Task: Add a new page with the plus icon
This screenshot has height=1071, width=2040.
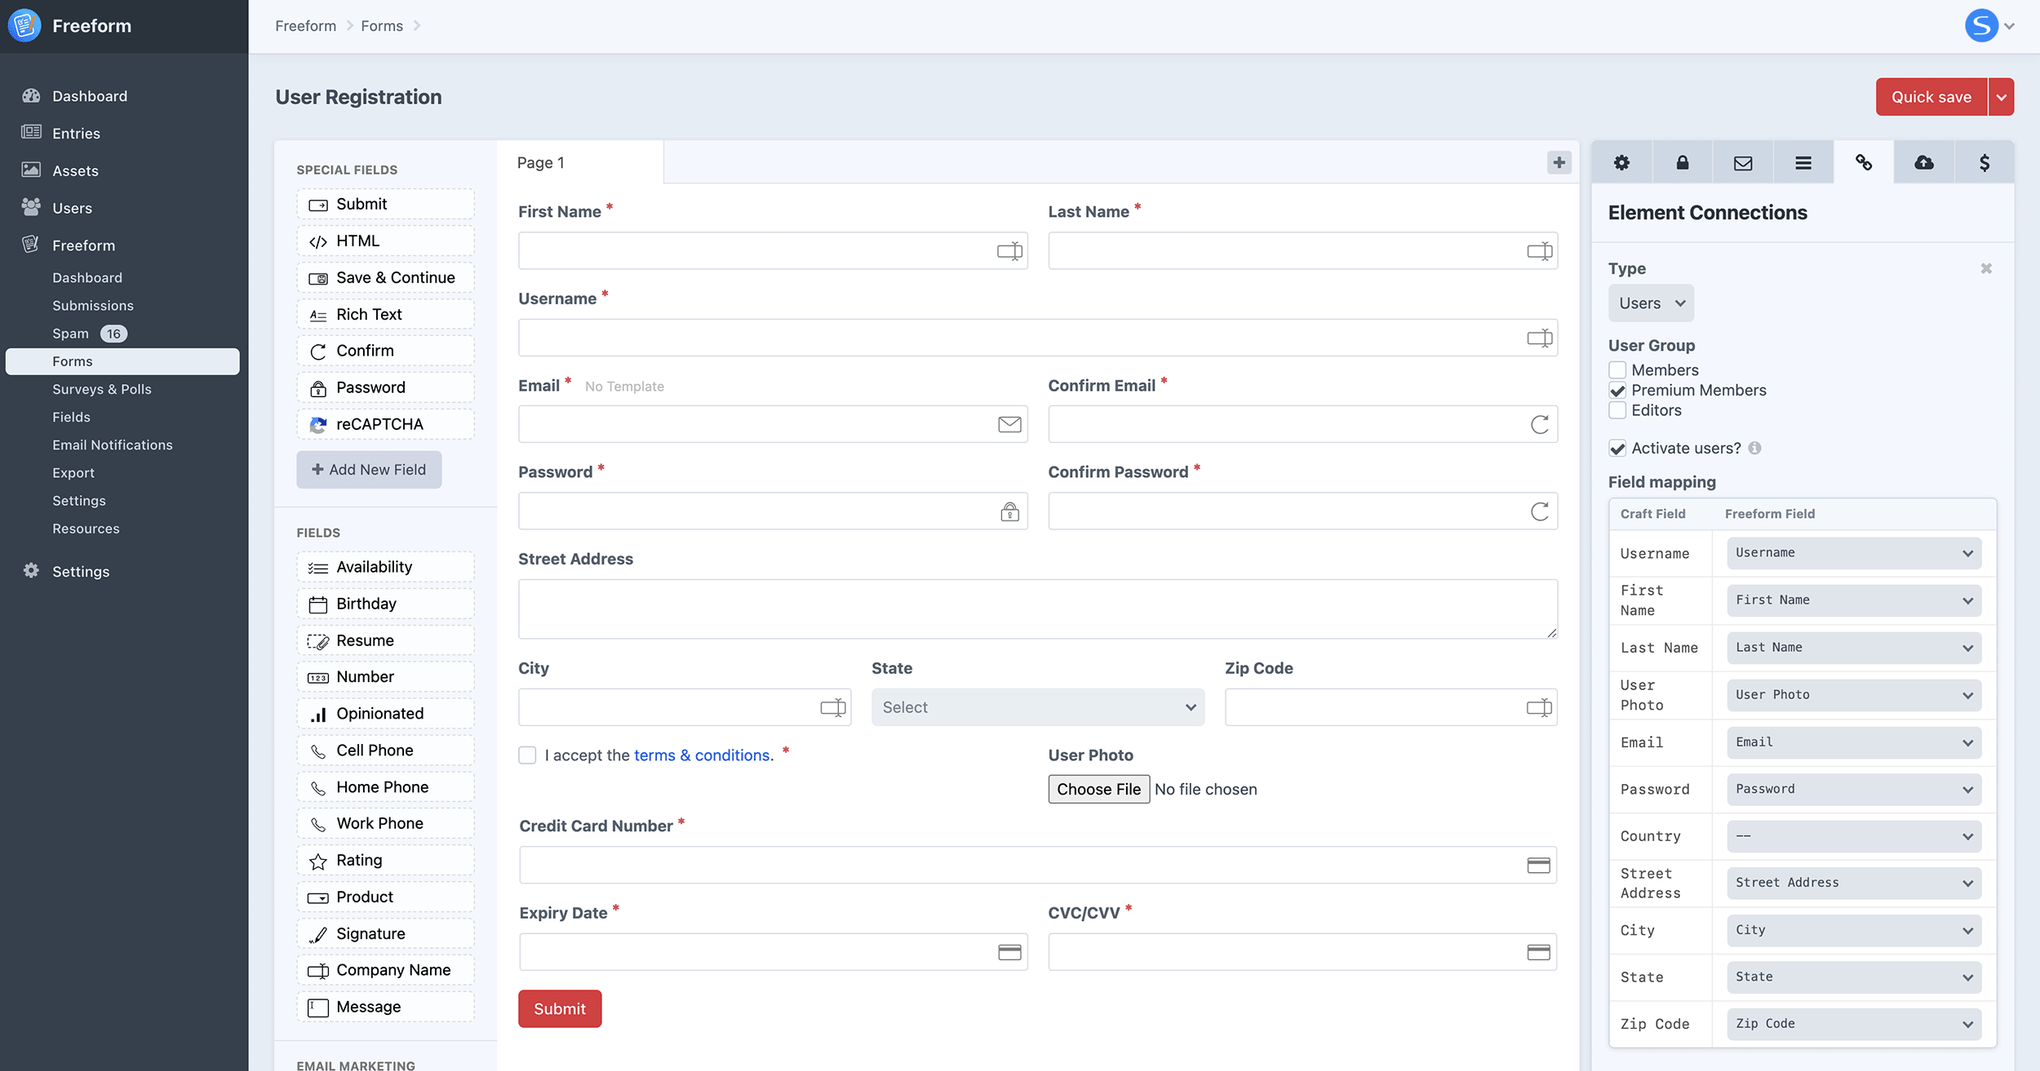Action: 1559,162
